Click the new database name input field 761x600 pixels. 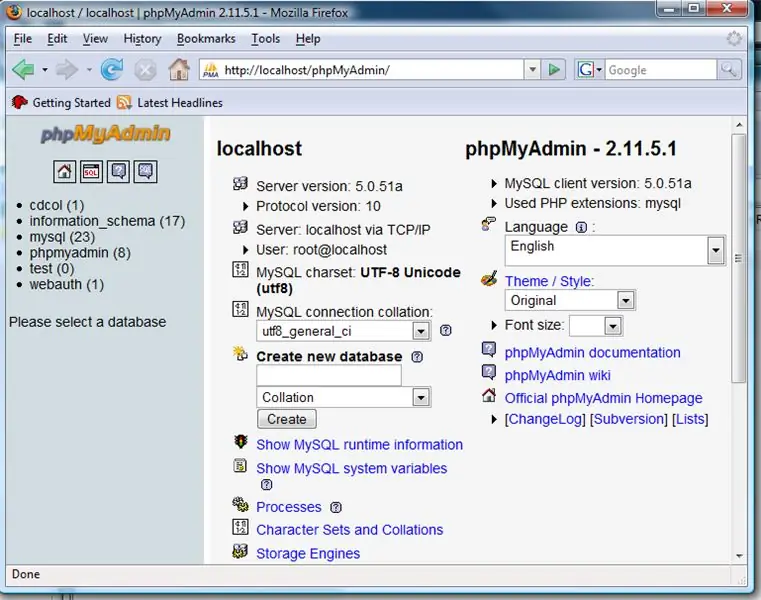(x=329, y=376)
